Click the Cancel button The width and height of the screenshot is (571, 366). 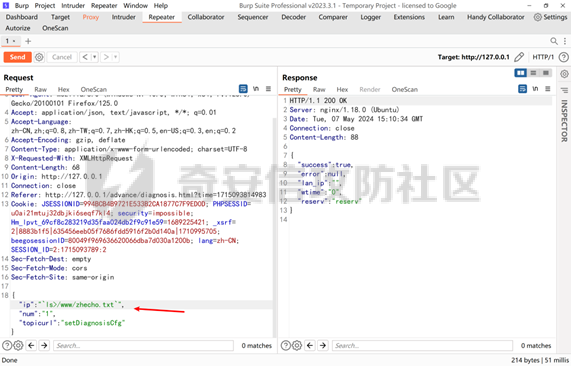coord(62,57)
